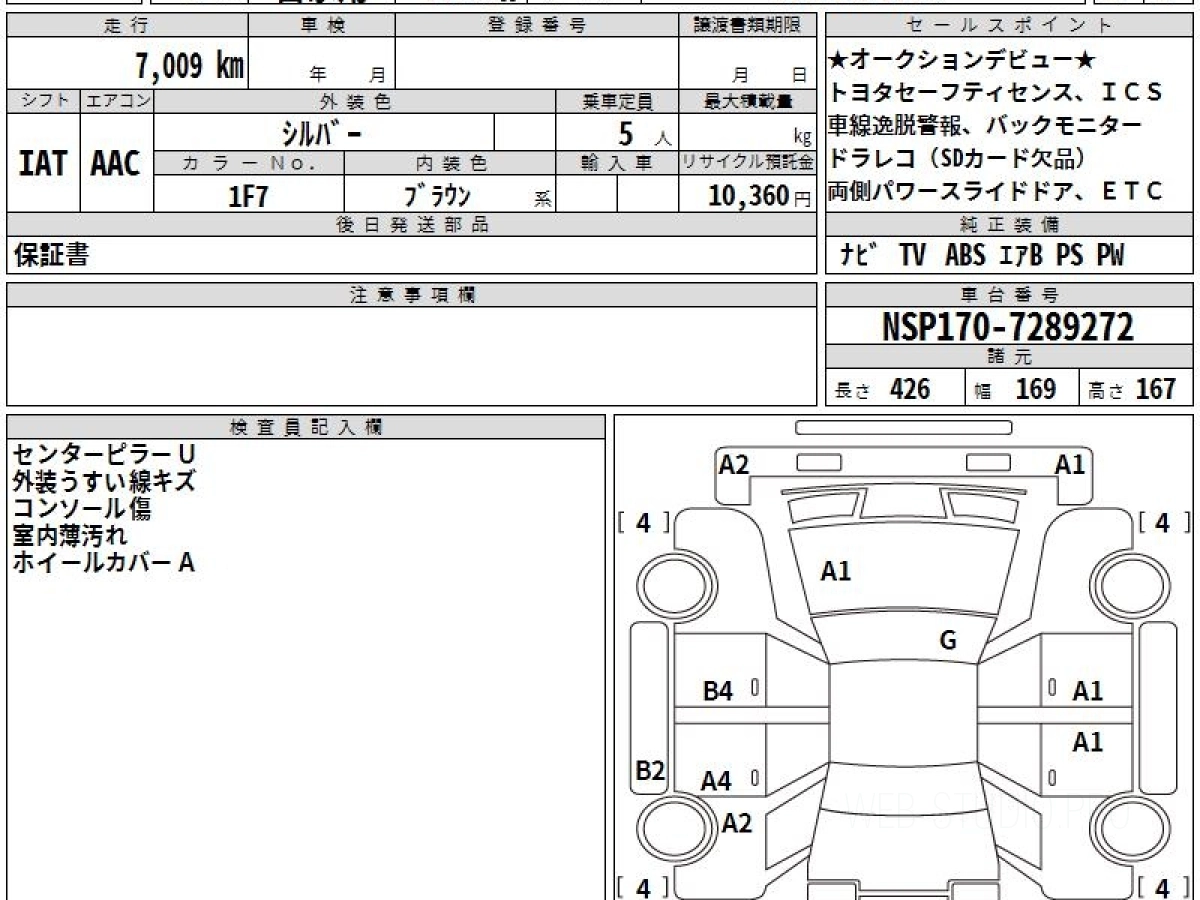This screenshot has width=1200, height=900.
Task: Click the 譲渡書類期限 header
Action: click(x=747, y=26)
